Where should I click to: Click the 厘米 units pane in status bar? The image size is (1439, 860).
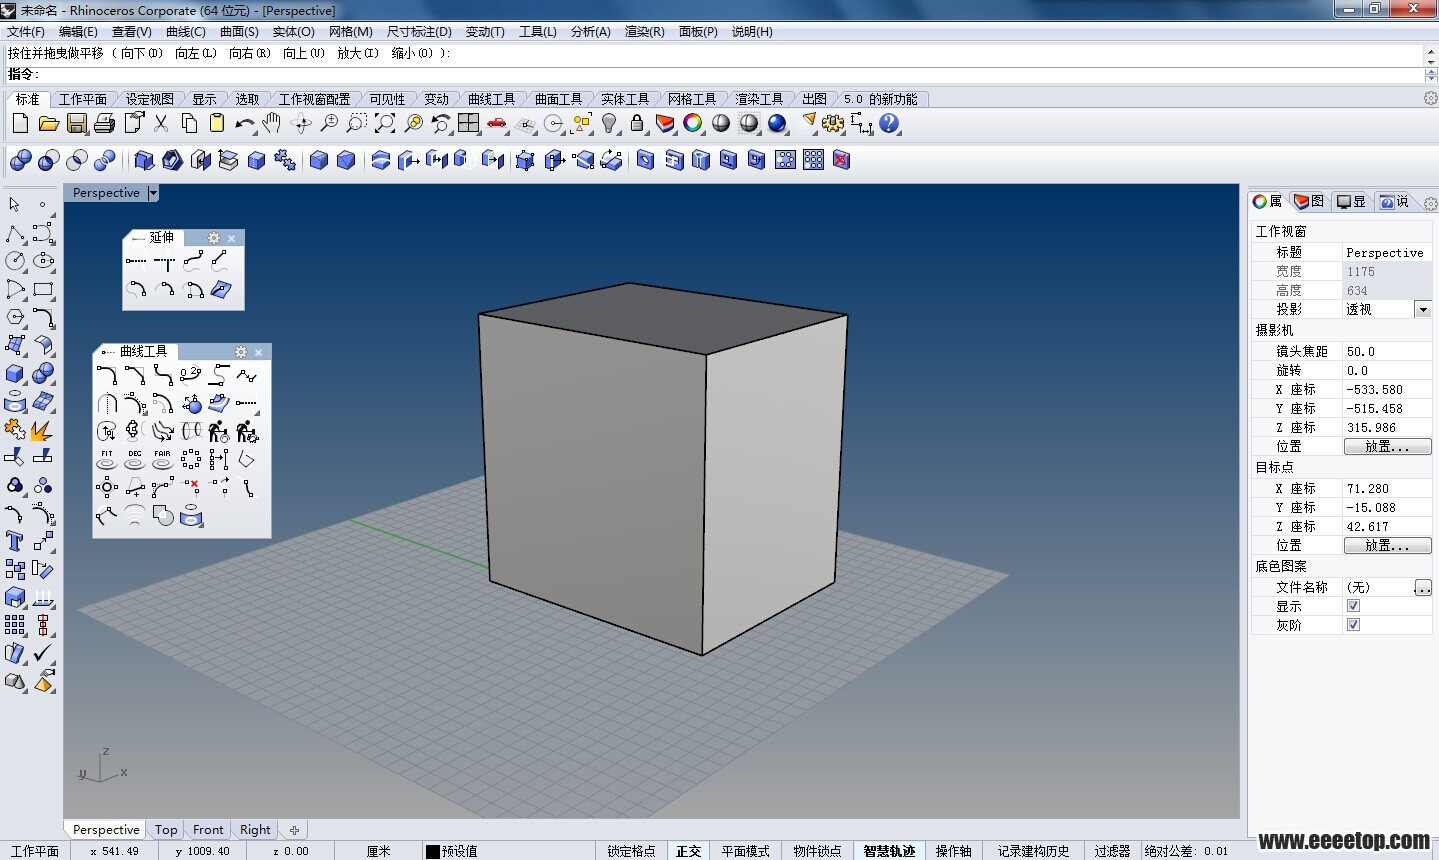click(x=379, y=851)
